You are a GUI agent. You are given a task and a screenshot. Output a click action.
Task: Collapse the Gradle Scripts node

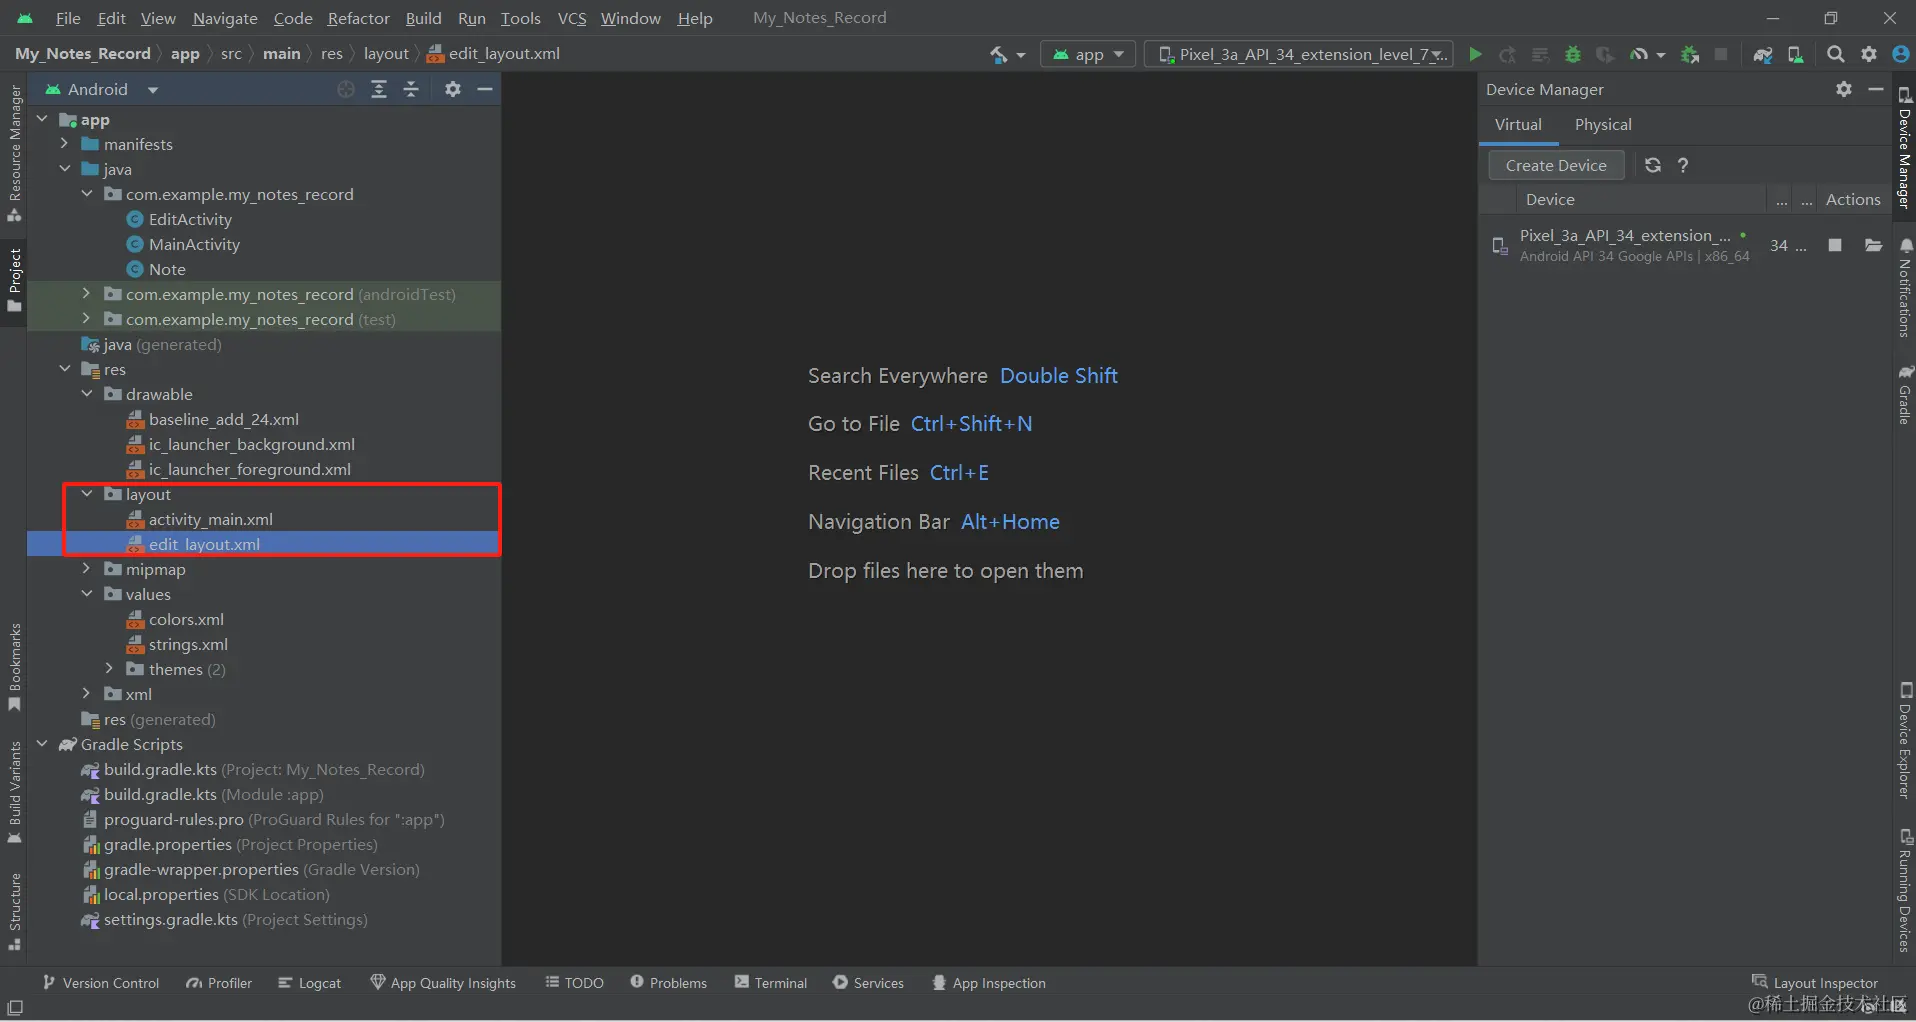click(42, 744)
